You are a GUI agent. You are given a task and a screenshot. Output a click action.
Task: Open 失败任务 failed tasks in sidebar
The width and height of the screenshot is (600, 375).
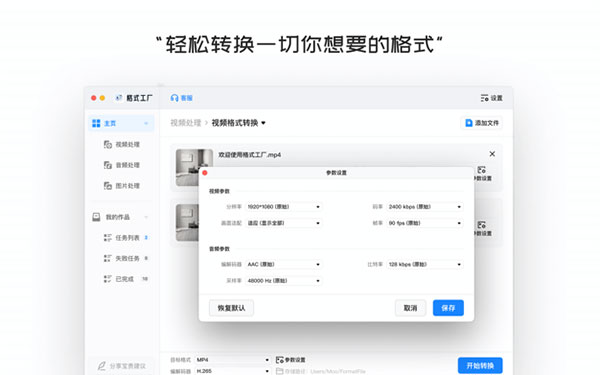point(126,258)
